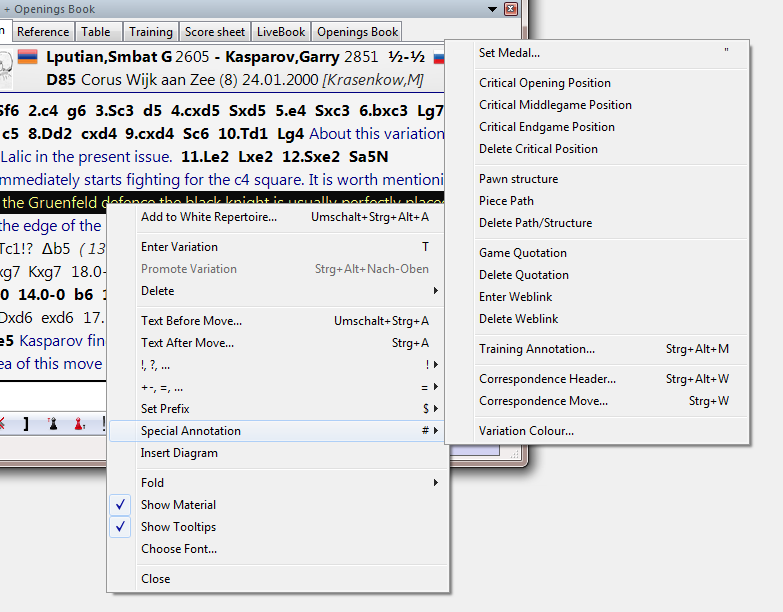Expand the Delete submenu
This screenshot has width=783, height=612.
click(278, 291)
